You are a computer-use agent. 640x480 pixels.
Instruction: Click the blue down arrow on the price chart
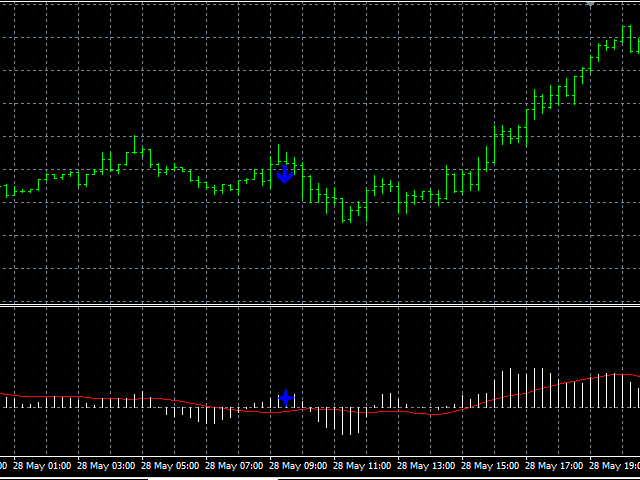pyautogui.click(x=284, y=174)
